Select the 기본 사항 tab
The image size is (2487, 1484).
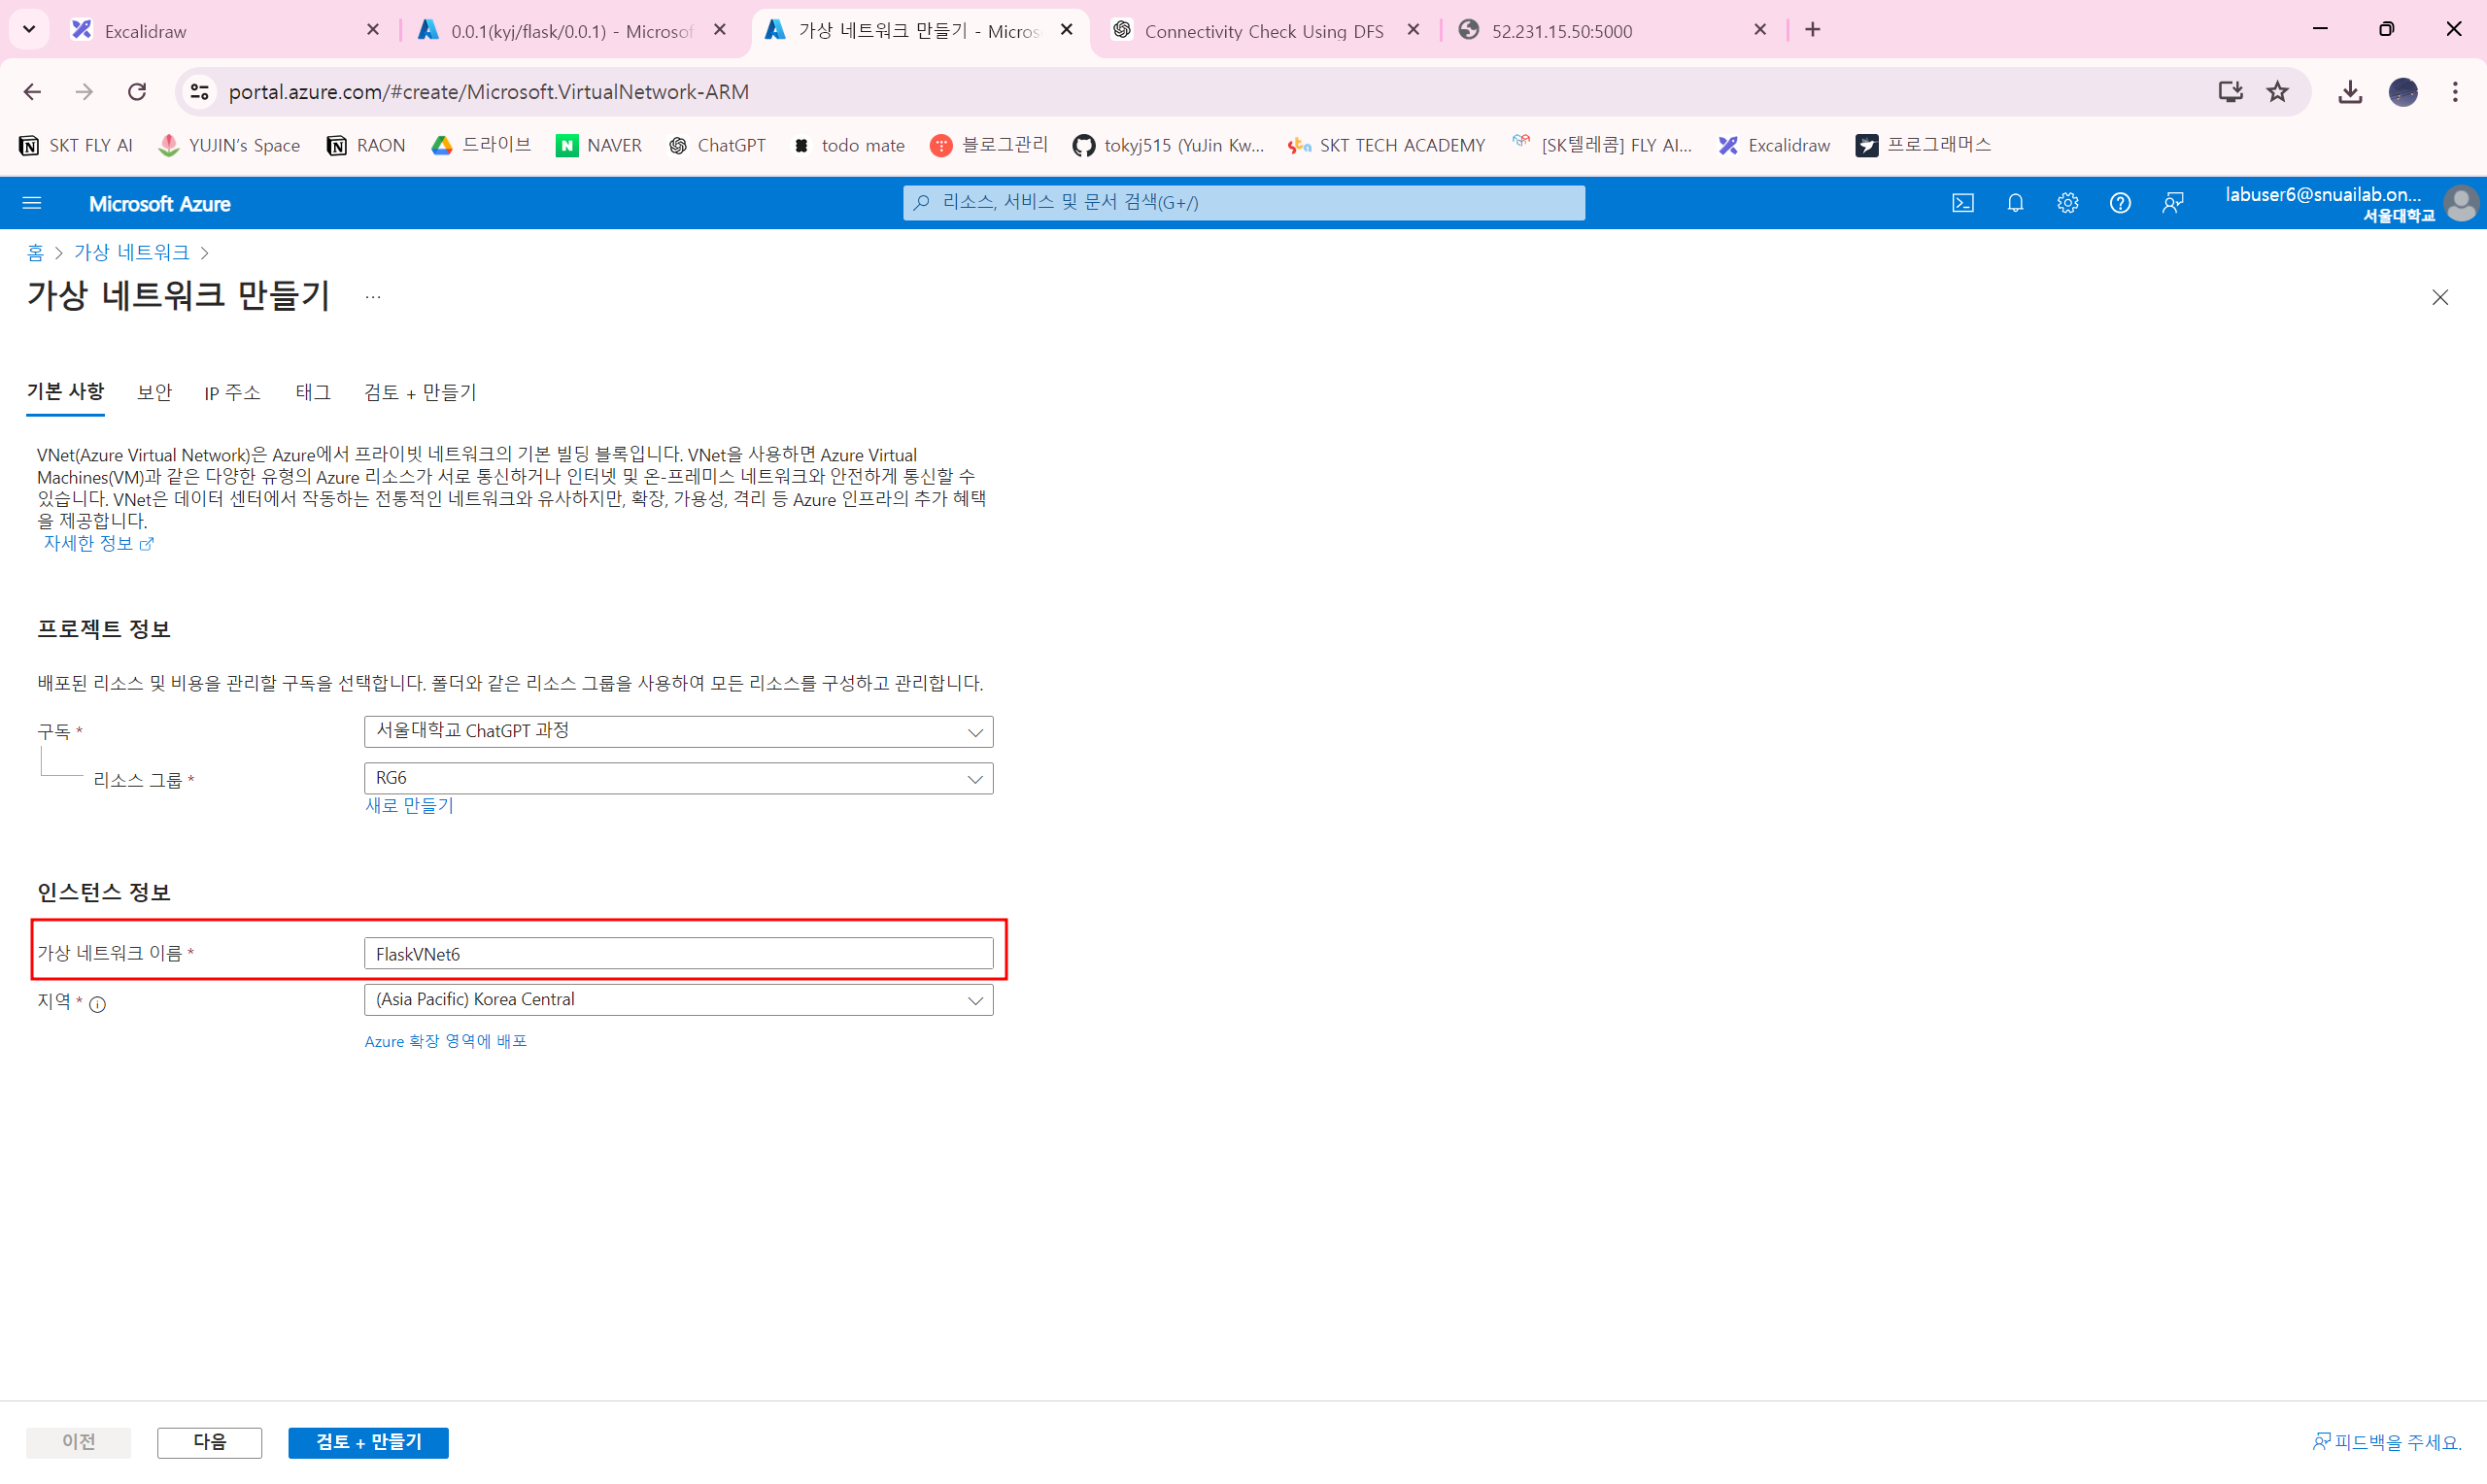(65, 391)
